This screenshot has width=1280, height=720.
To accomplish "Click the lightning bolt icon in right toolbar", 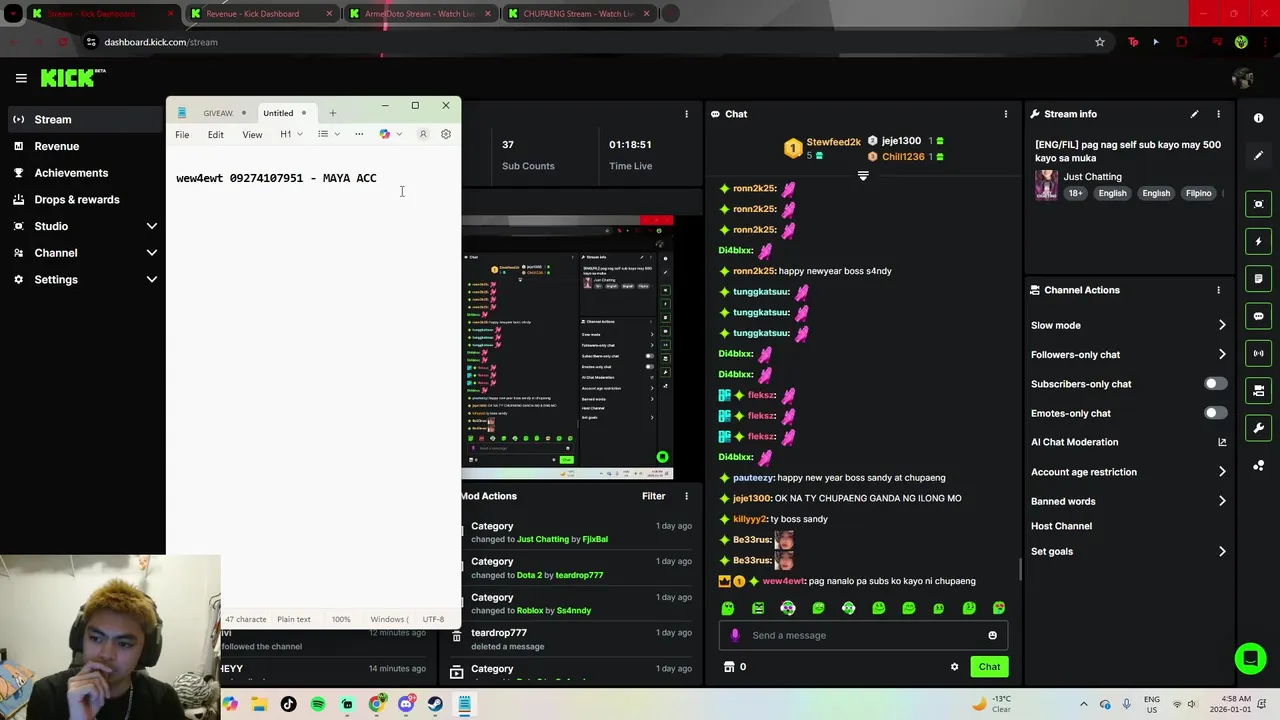I will (1258, 241).
